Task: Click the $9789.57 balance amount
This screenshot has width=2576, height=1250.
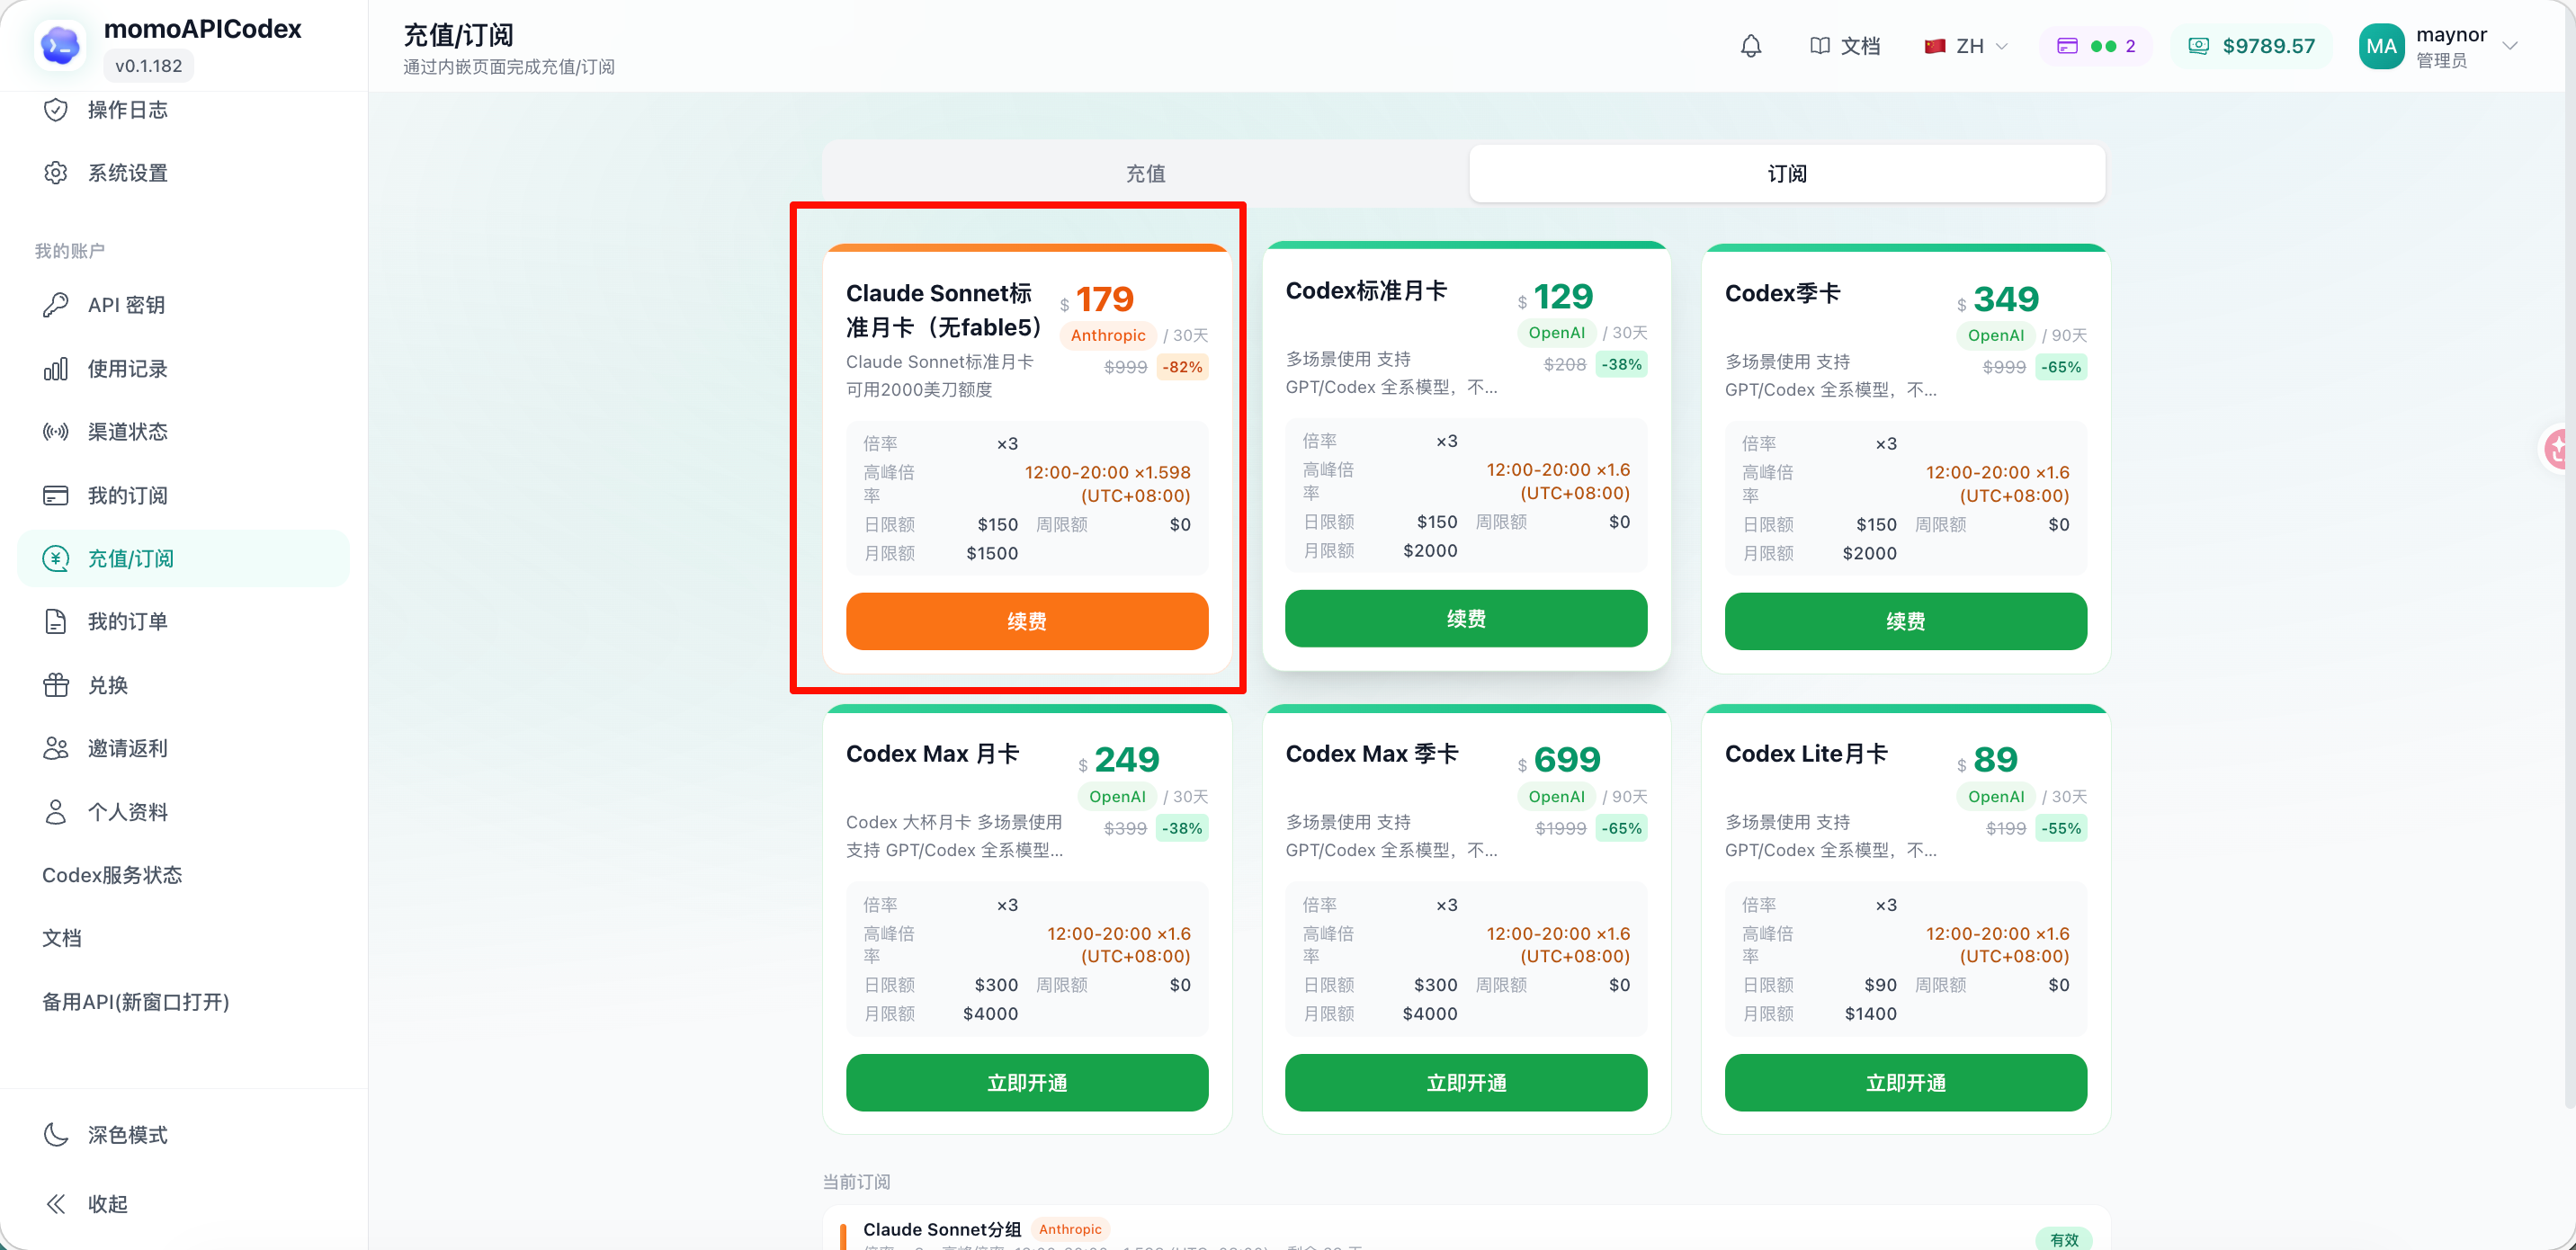Action: [2268, 46]
